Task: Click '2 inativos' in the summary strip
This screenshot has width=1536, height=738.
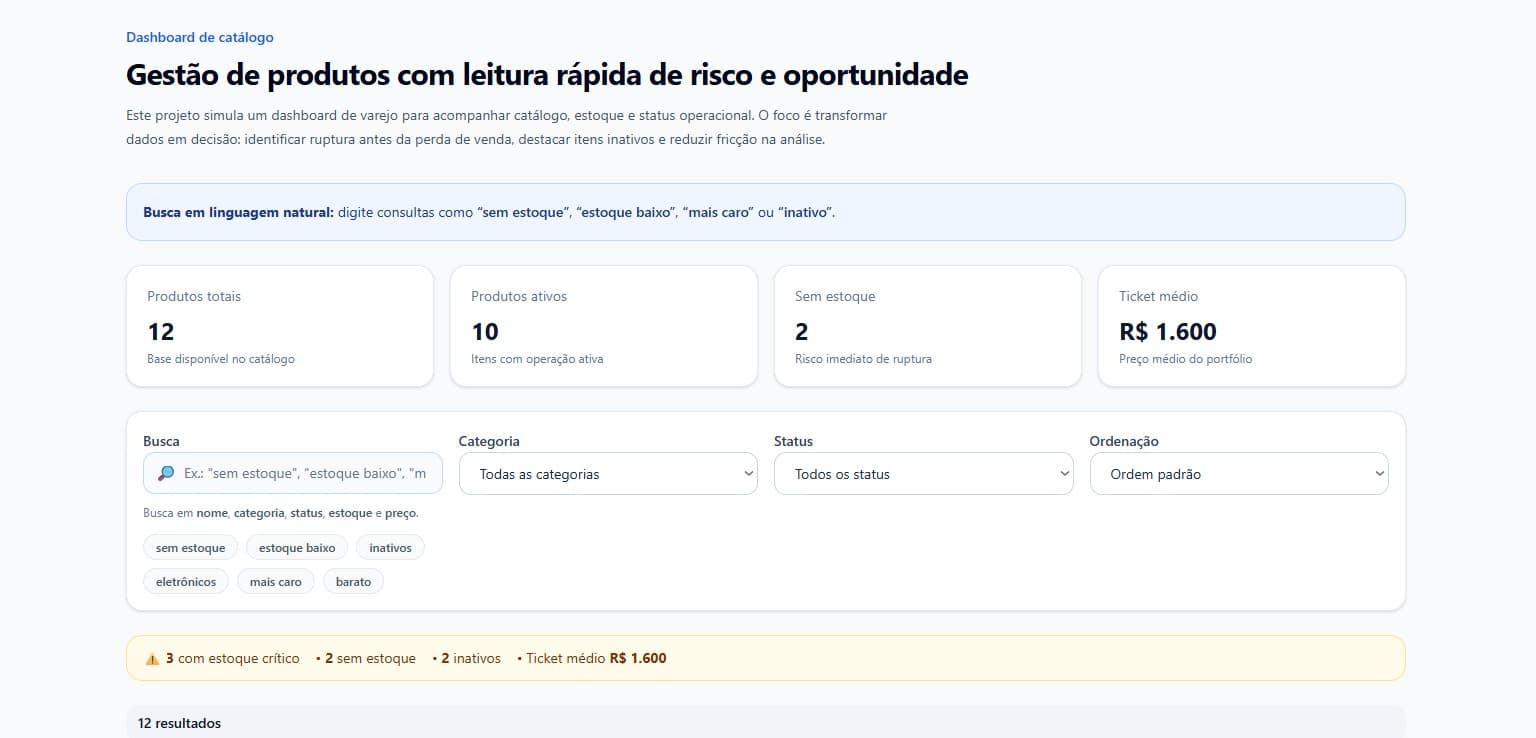Action: click(470, 658)
